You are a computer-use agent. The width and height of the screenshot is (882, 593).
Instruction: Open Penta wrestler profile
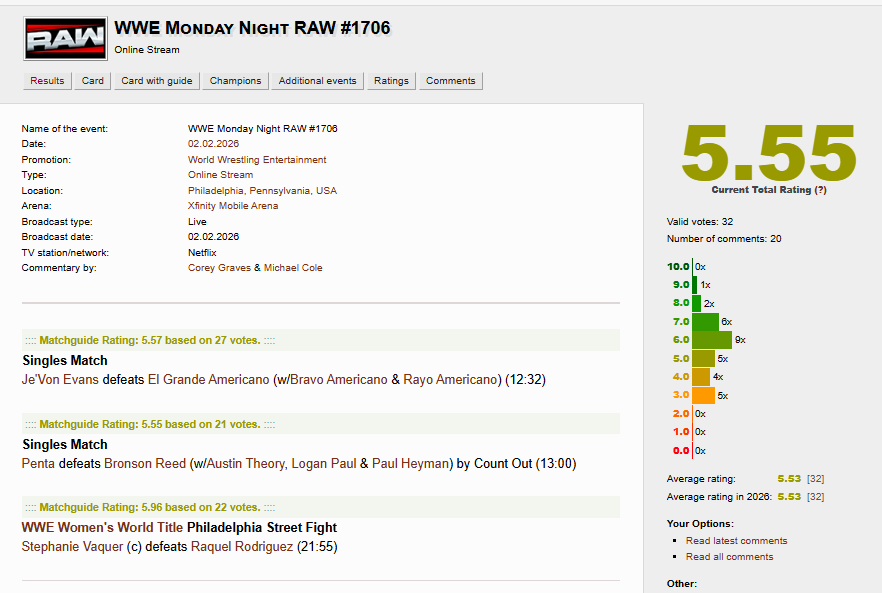tap(38, 464)
